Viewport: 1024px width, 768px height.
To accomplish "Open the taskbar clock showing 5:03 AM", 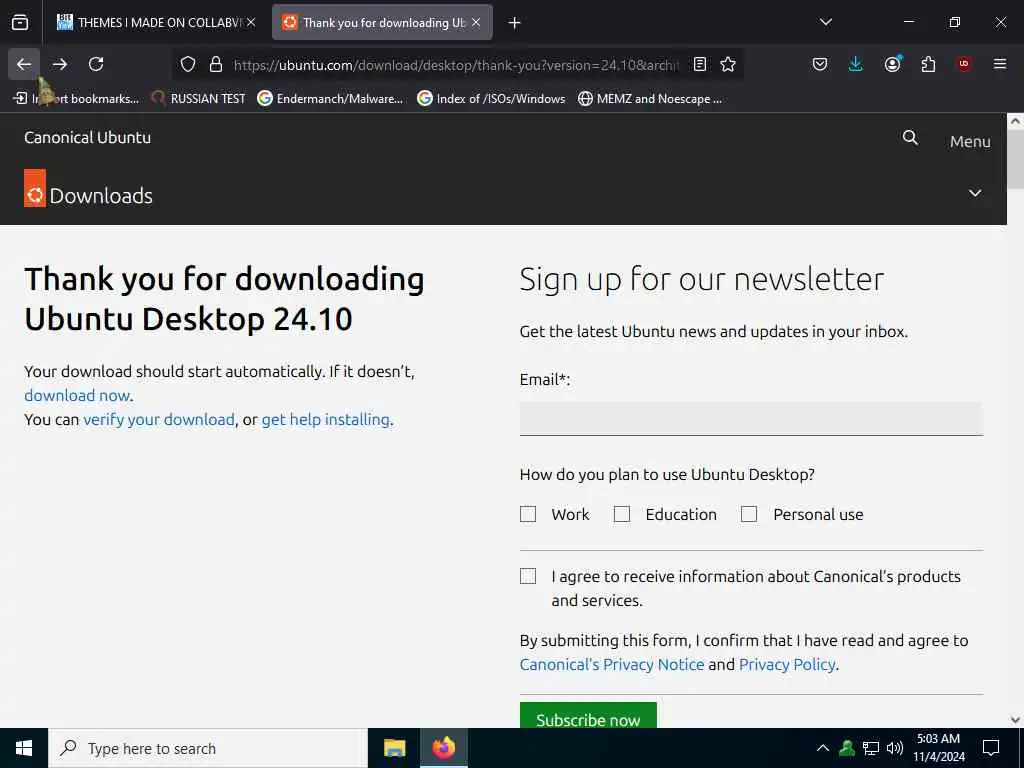I will coord(938,748).
